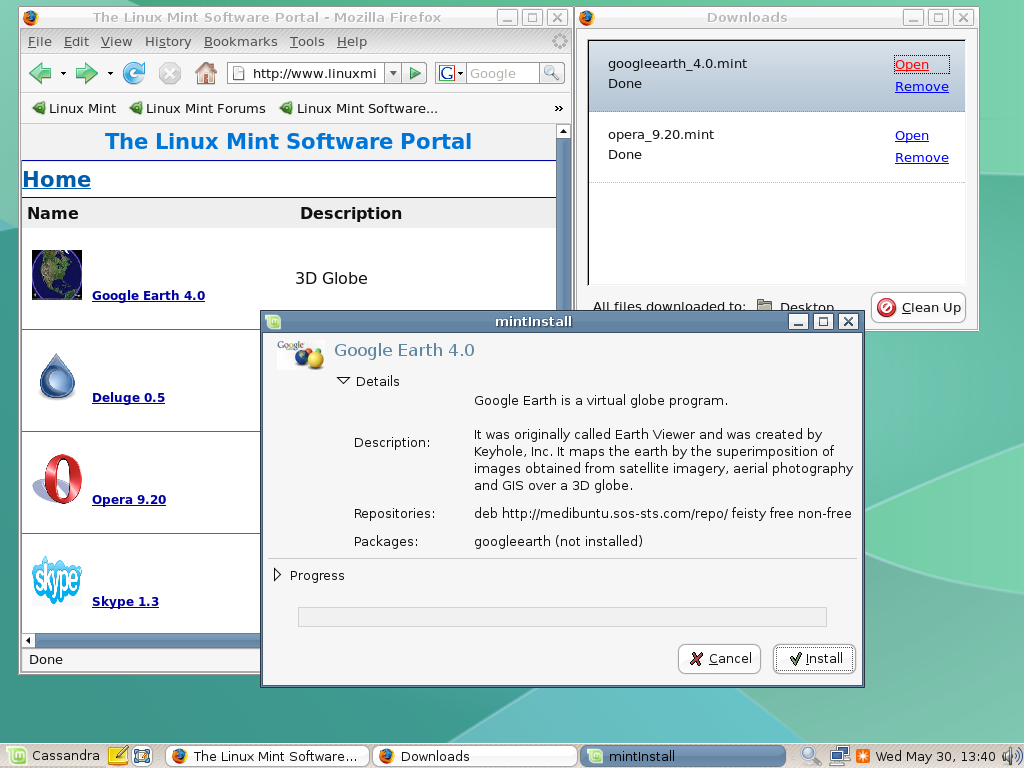The image size is (1024, 768).
Task: Switch to the Downloads taskbar button
Action: (x=475, y=756)
